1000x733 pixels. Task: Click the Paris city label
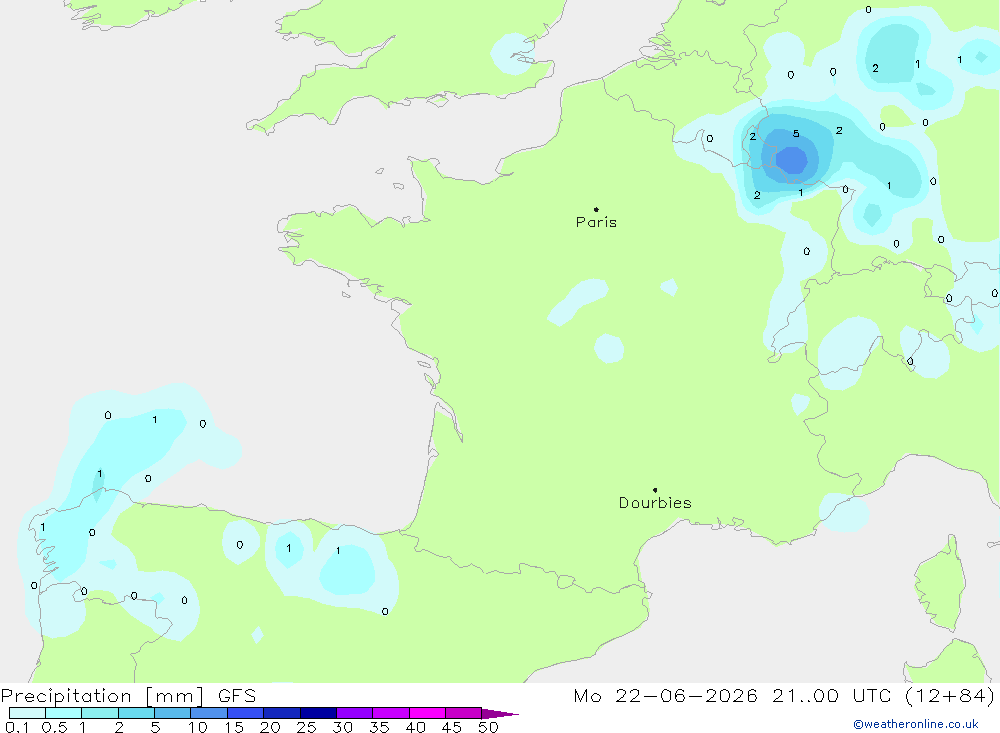596,222
